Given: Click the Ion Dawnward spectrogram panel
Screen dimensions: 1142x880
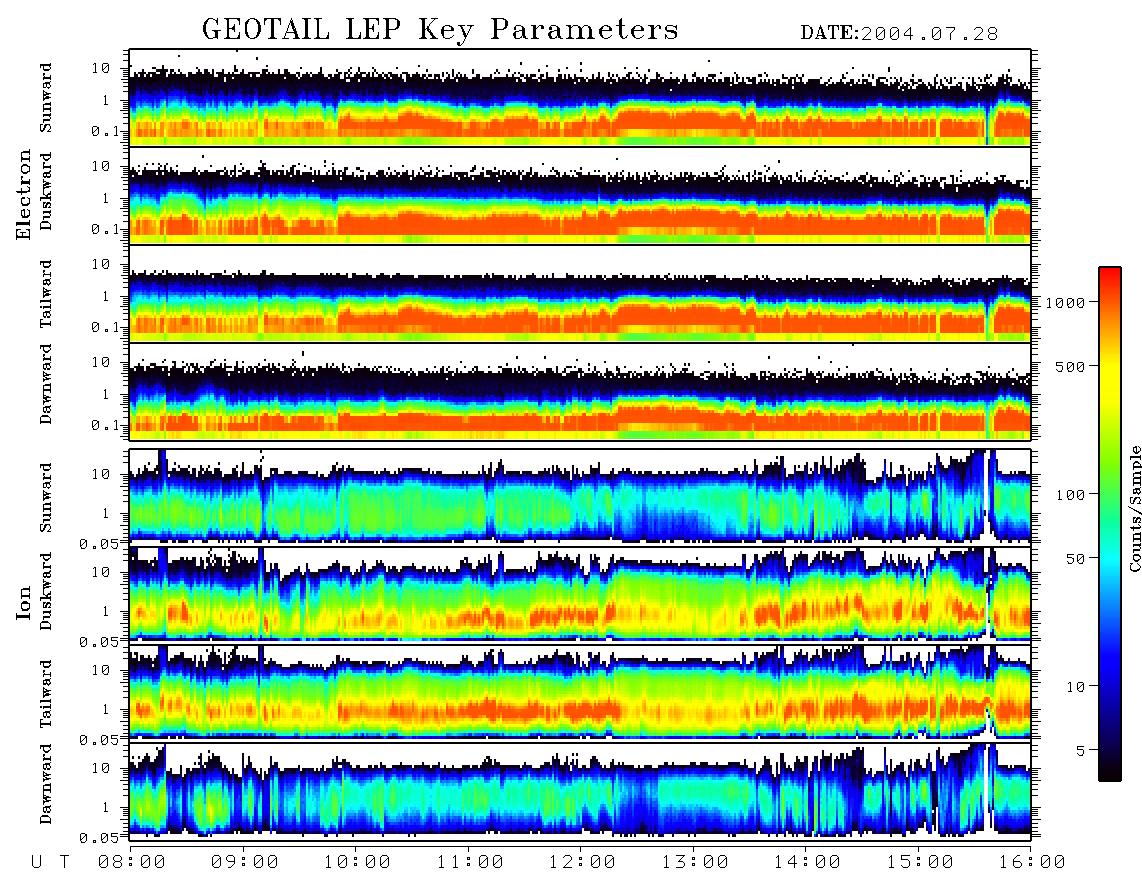Looking at the screenshot, I should click(x=580, y=790).
